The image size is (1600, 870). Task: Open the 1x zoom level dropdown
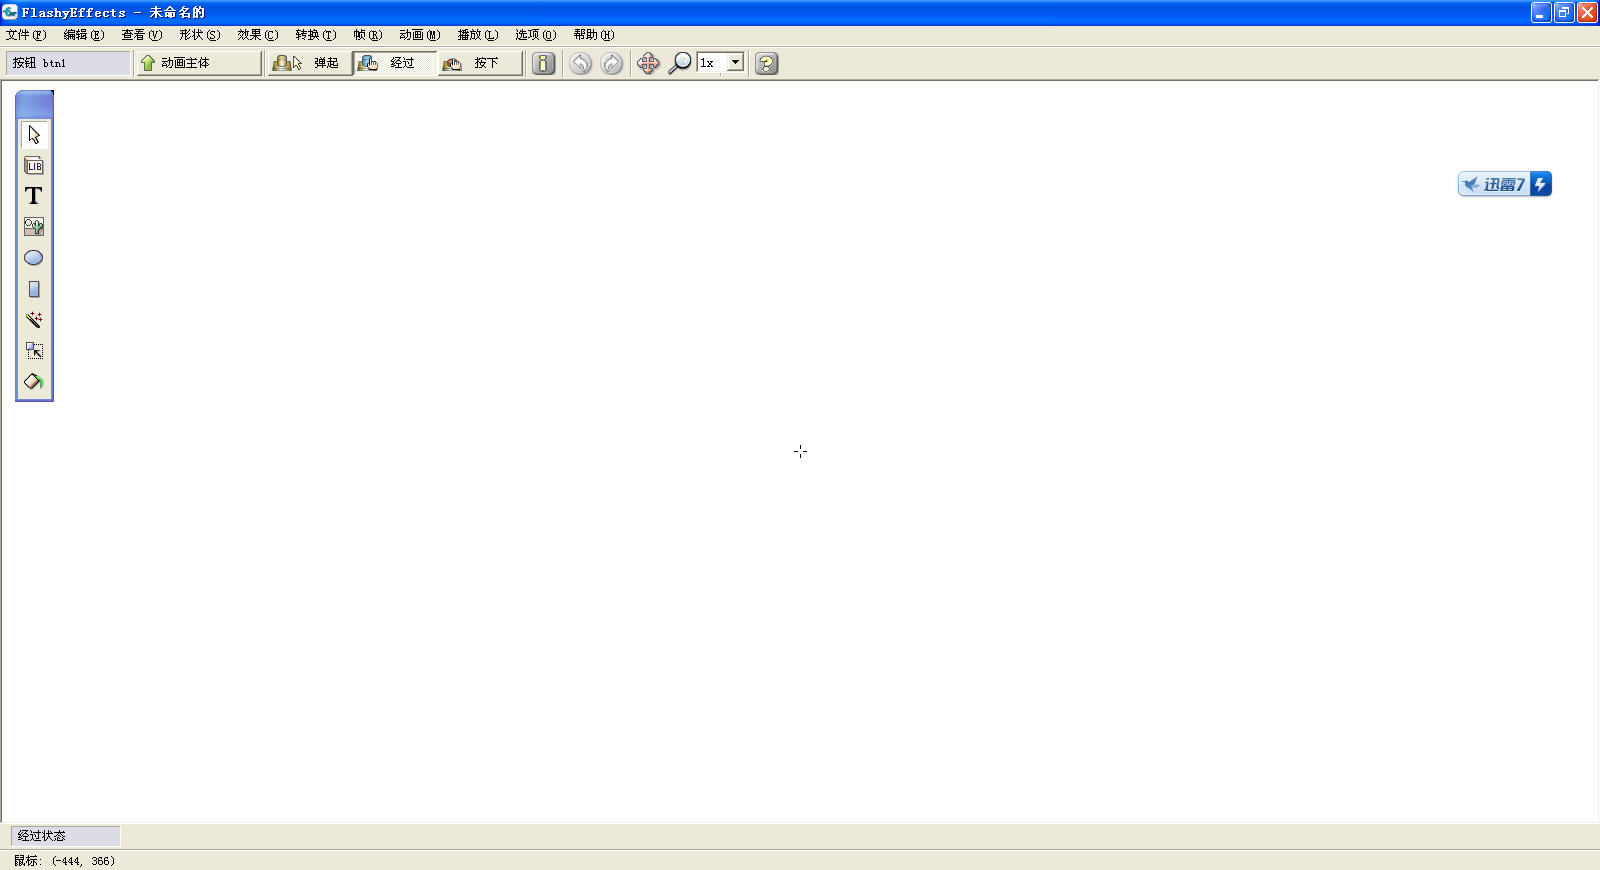pyautogui.click(x=735, y=62)
